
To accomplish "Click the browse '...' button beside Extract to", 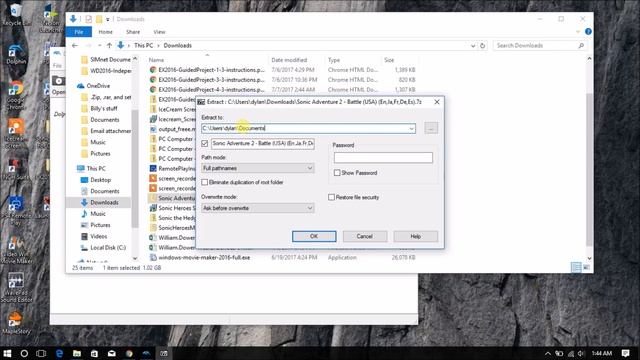I will point(431,128).
